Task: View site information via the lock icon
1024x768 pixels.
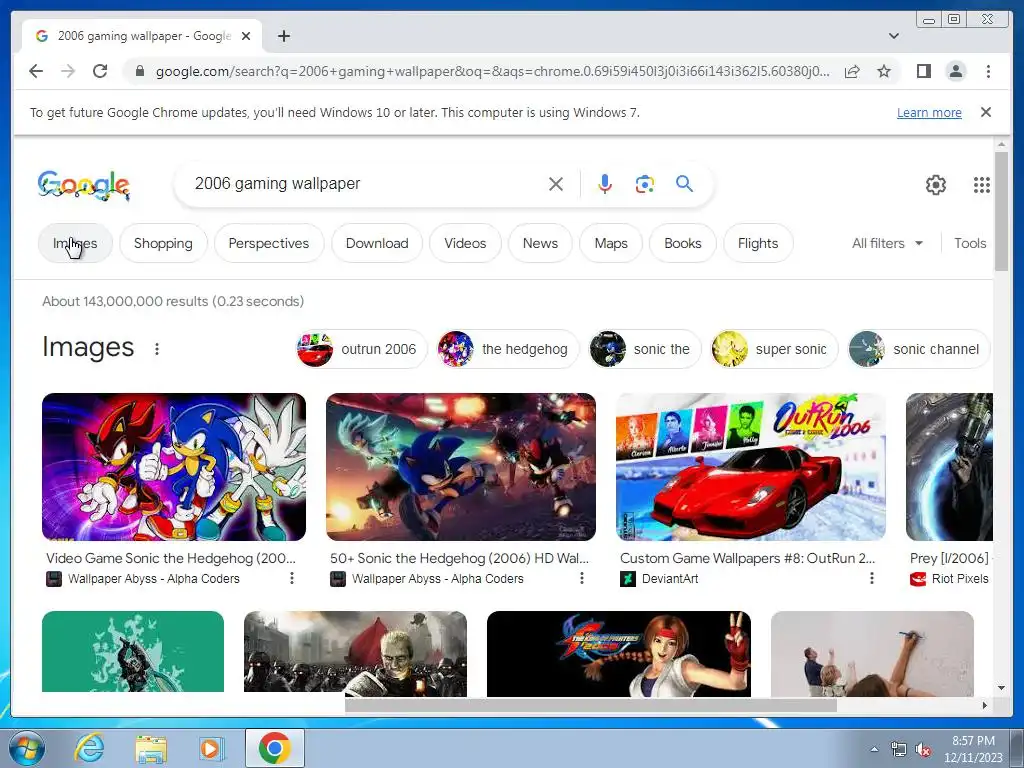Action: click(139, 71)
